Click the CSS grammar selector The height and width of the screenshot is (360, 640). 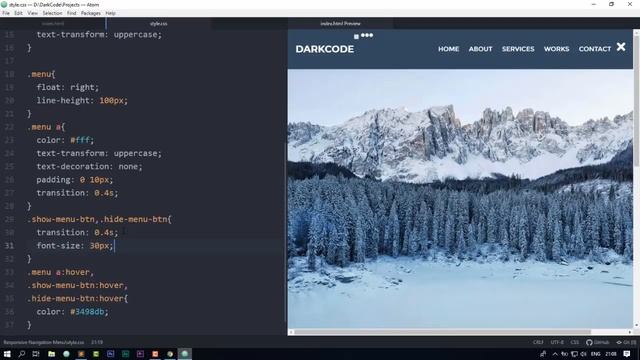575,342
